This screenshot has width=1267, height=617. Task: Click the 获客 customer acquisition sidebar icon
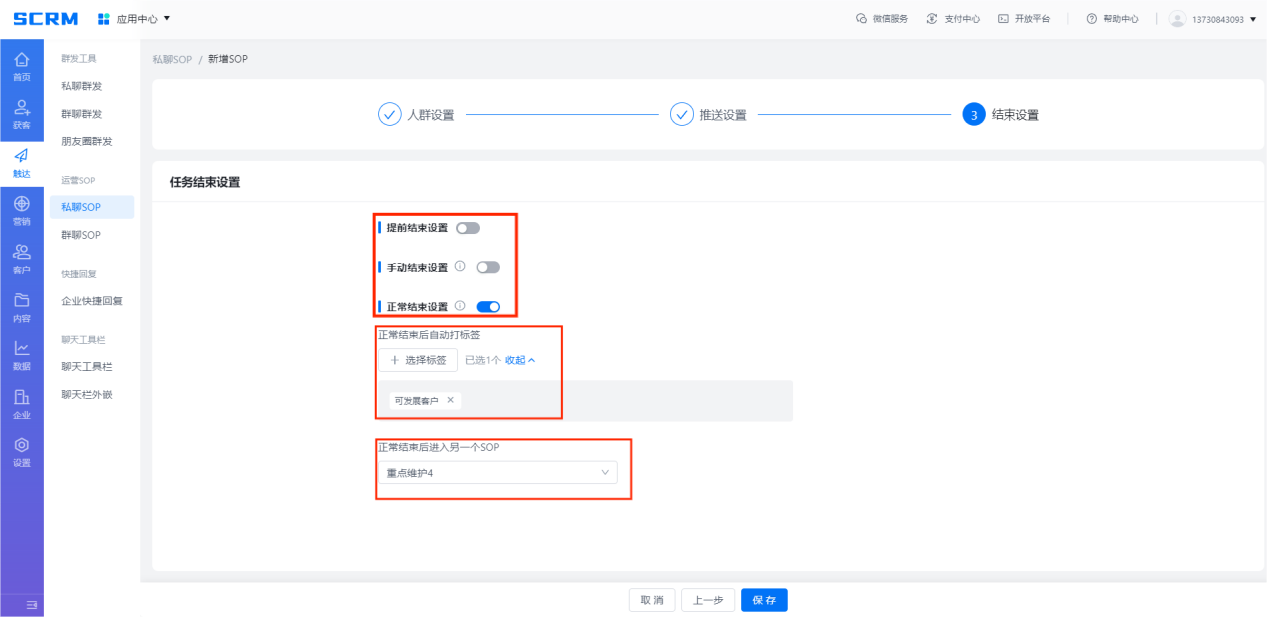coord(21,114)
